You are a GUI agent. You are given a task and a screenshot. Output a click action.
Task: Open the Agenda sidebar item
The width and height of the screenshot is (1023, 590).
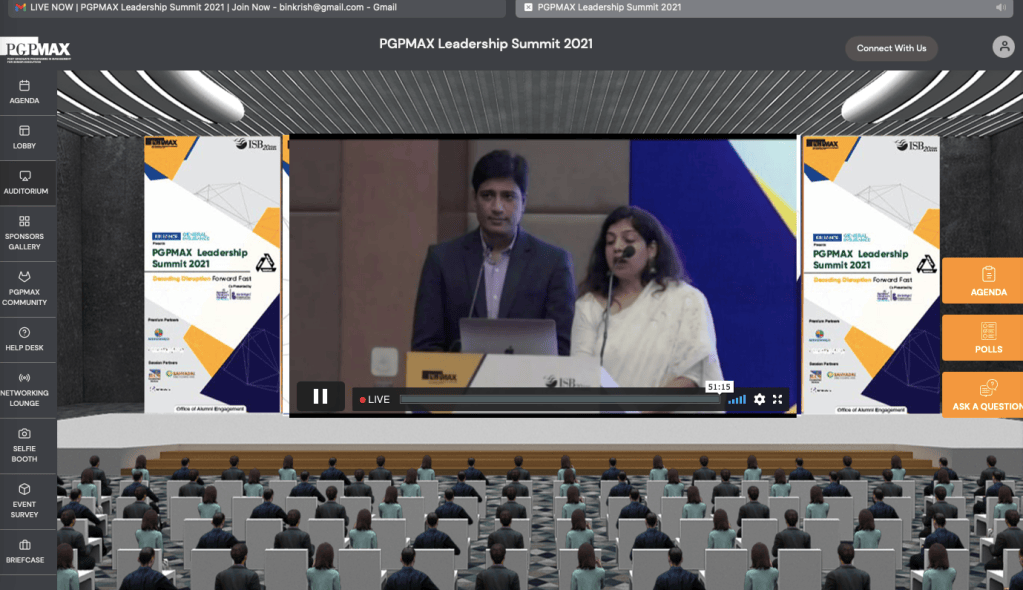click(x=25, y=92)
